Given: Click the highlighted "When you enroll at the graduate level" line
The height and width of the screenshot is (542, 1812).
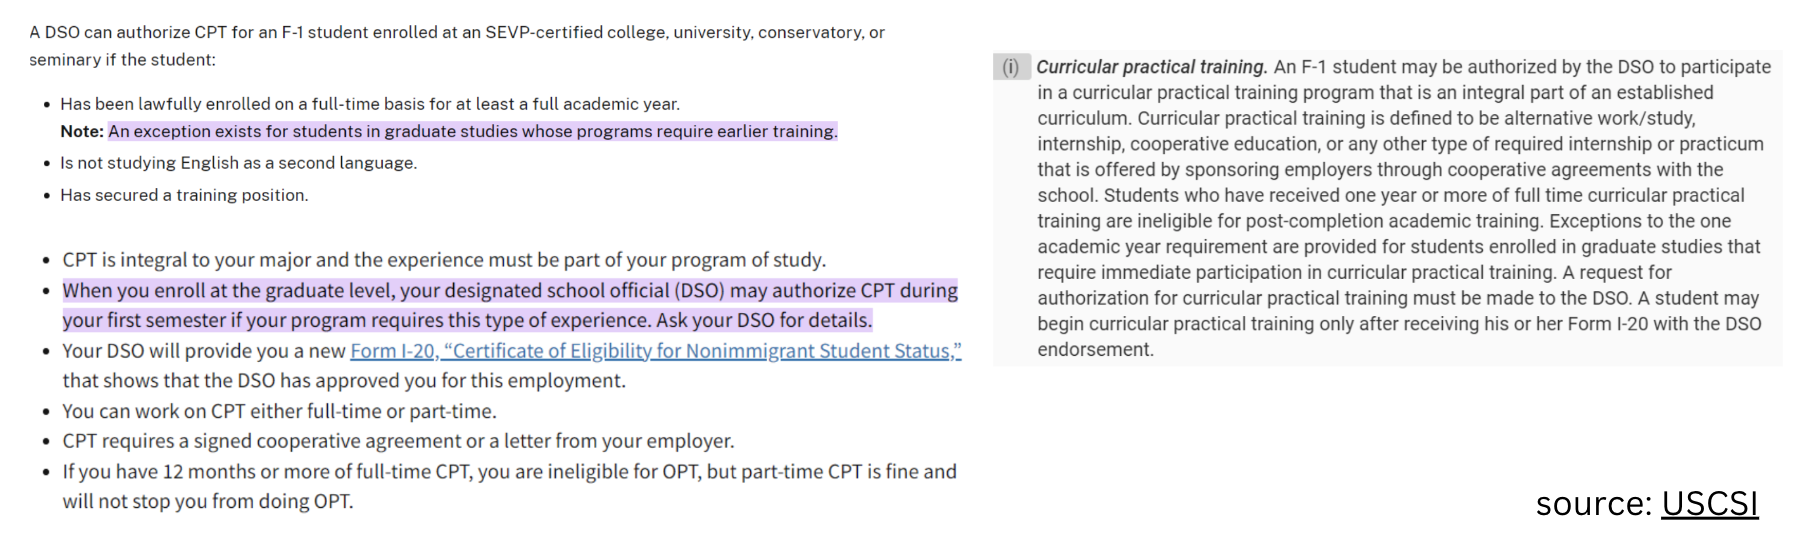Looking at the screenshot, I should [x=510, y=291].
